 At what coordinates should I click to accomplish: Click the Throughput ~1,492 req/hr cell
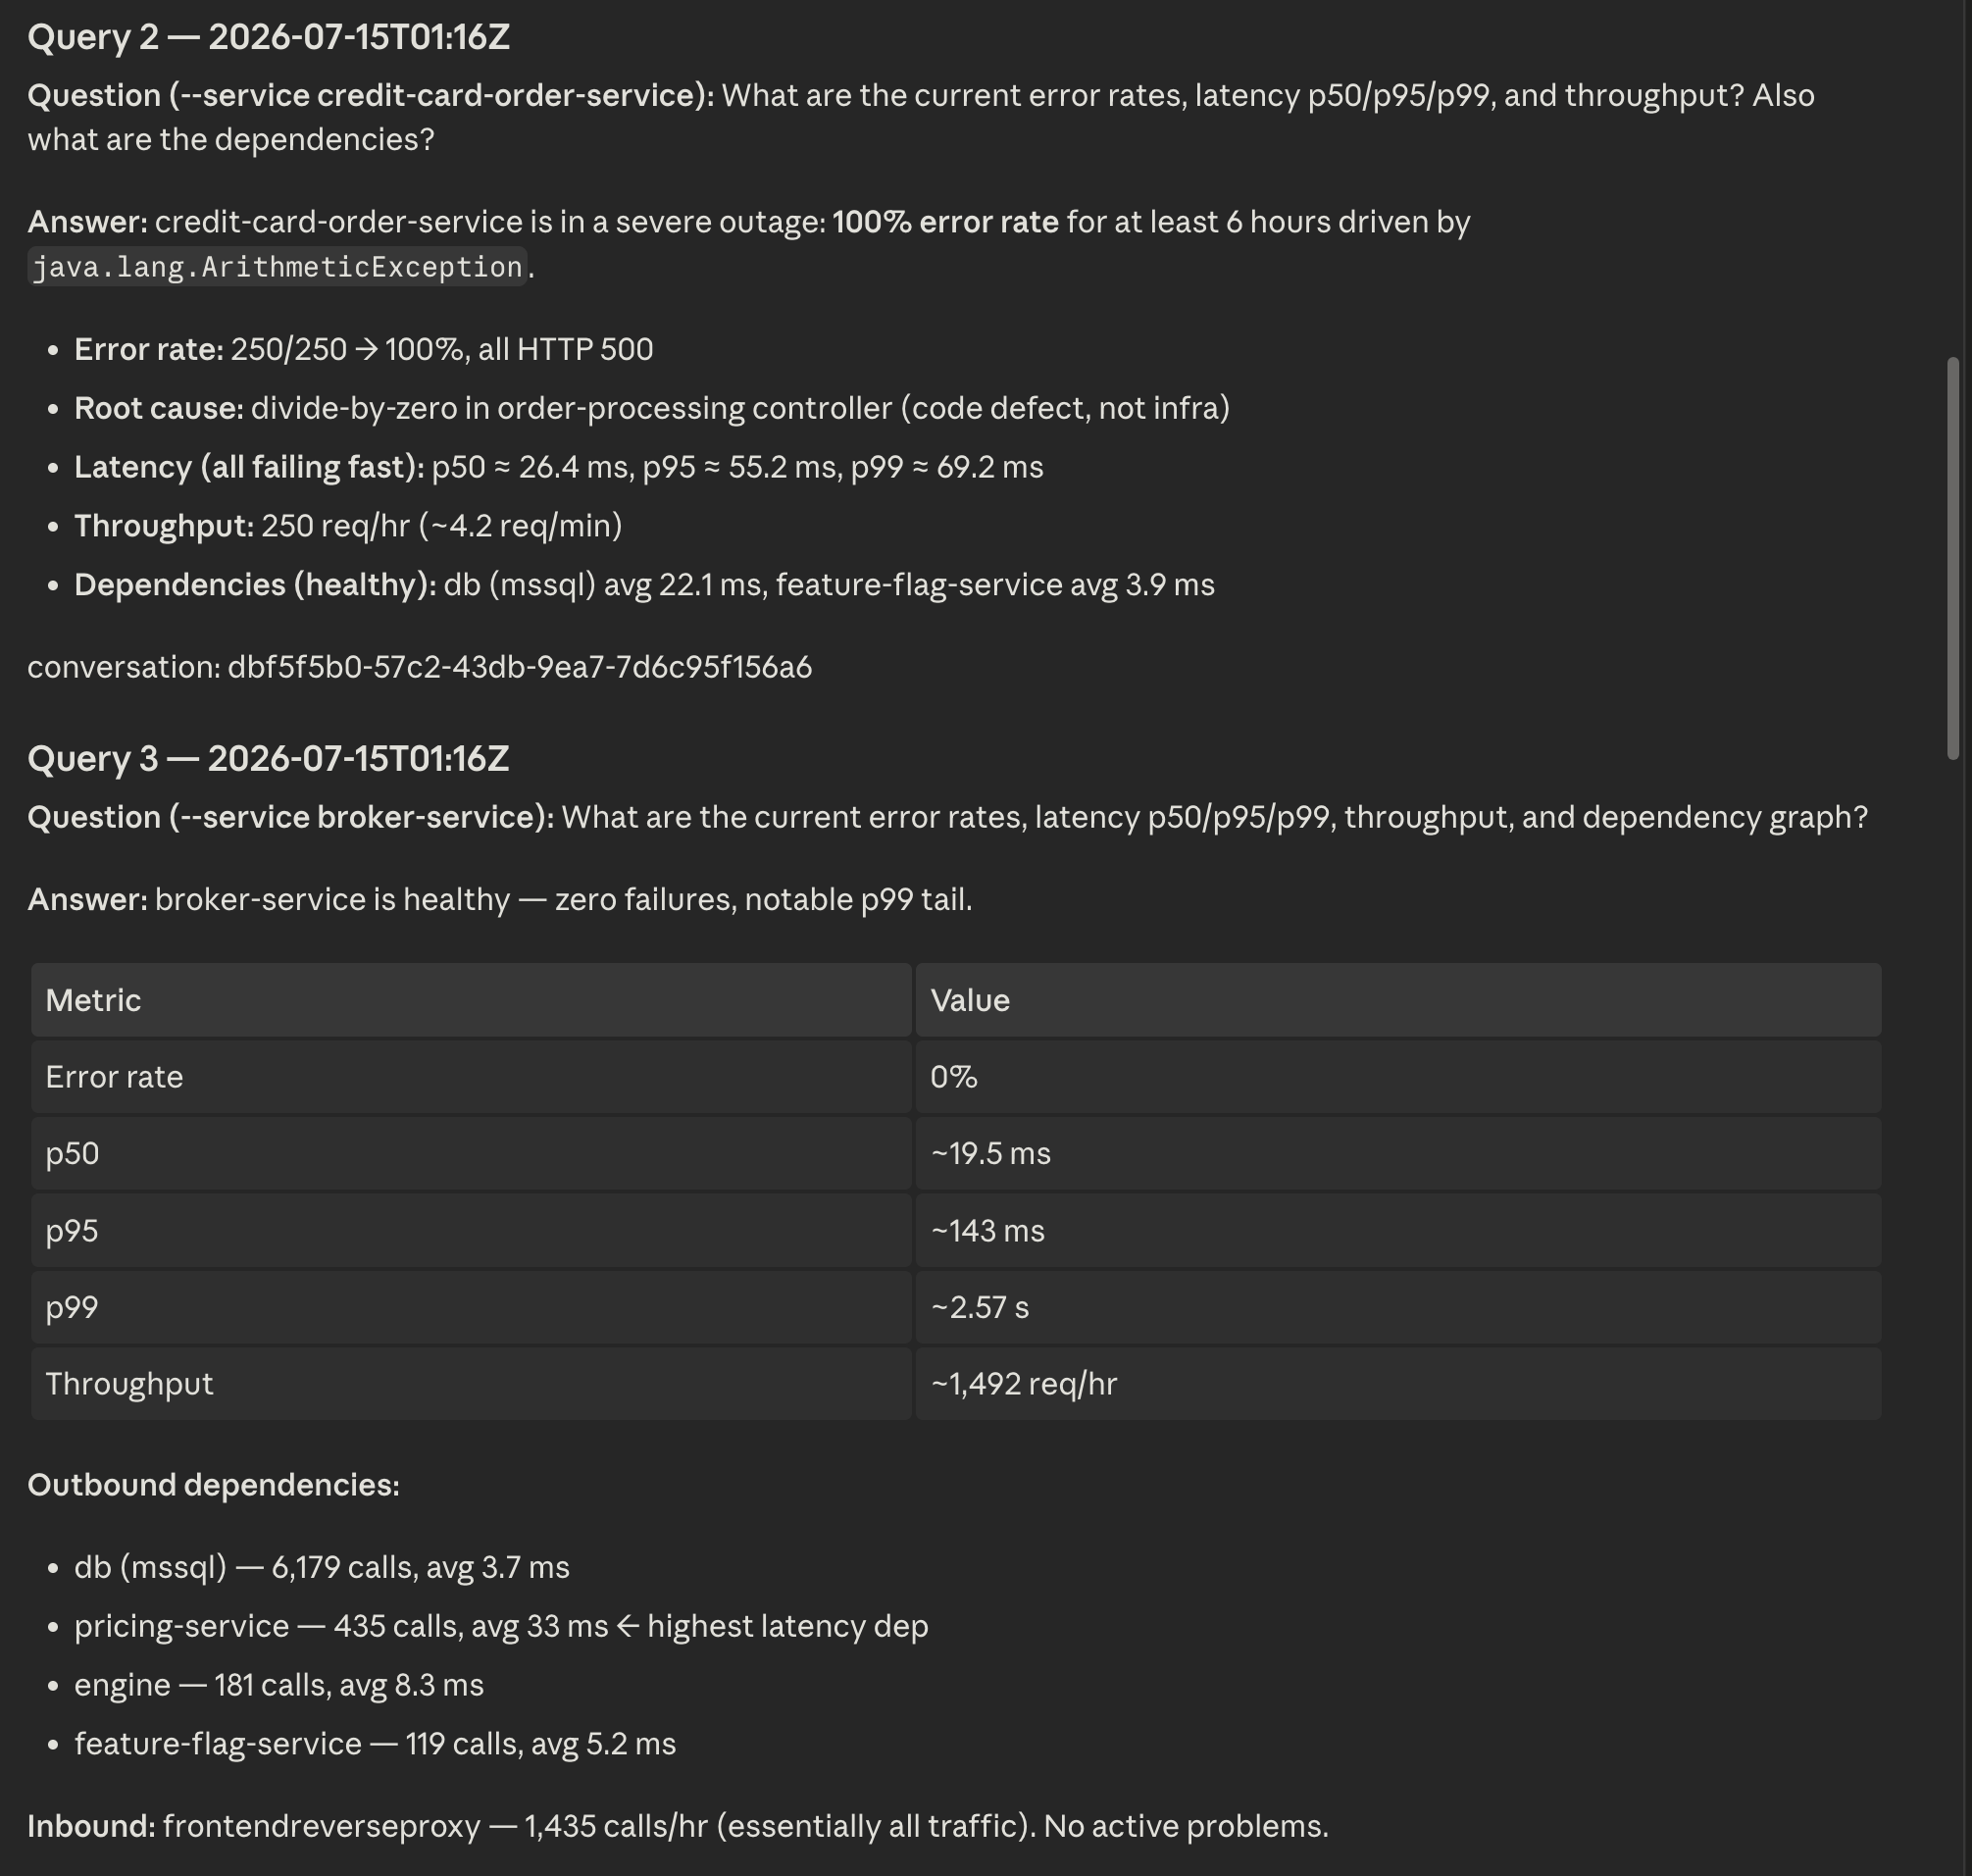[1398, 1384]
